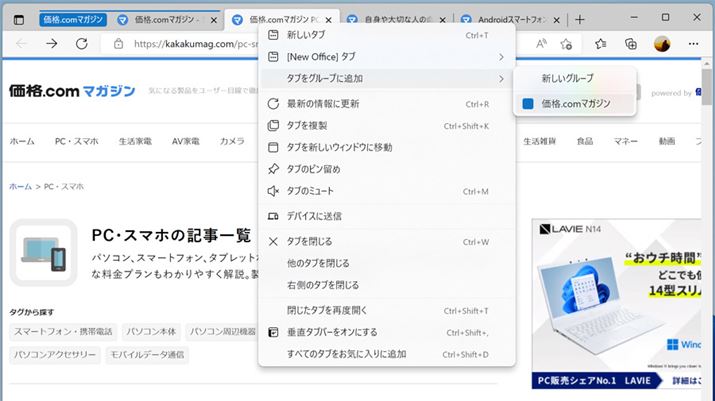Select タブを複製 from context menu
This screenshot has width=715, height=401.
tap(307, 126)
